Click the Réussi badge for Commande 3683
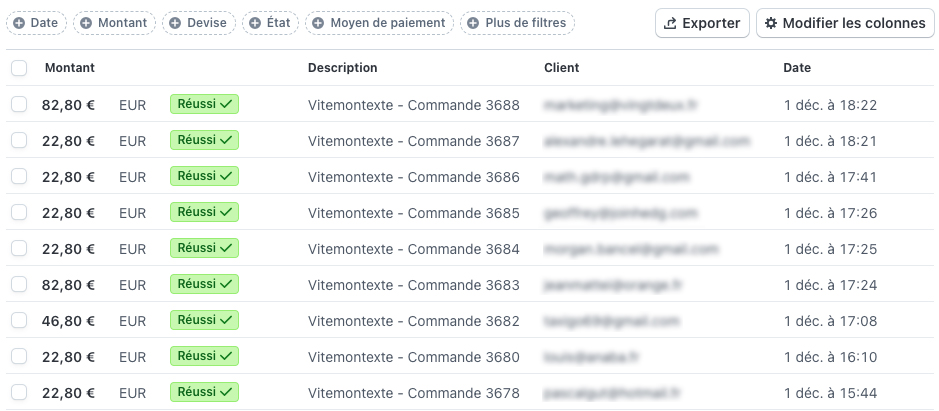Viewport: 939px width, 411px height. [x=204, y=284]
